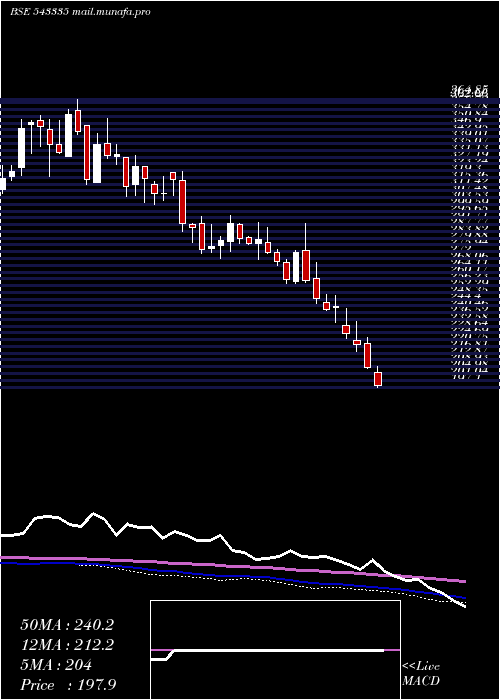This screenshot has width=500, height=700.
Task: Click the white price line peak in lower panel
Action: [x=93, y=514]
